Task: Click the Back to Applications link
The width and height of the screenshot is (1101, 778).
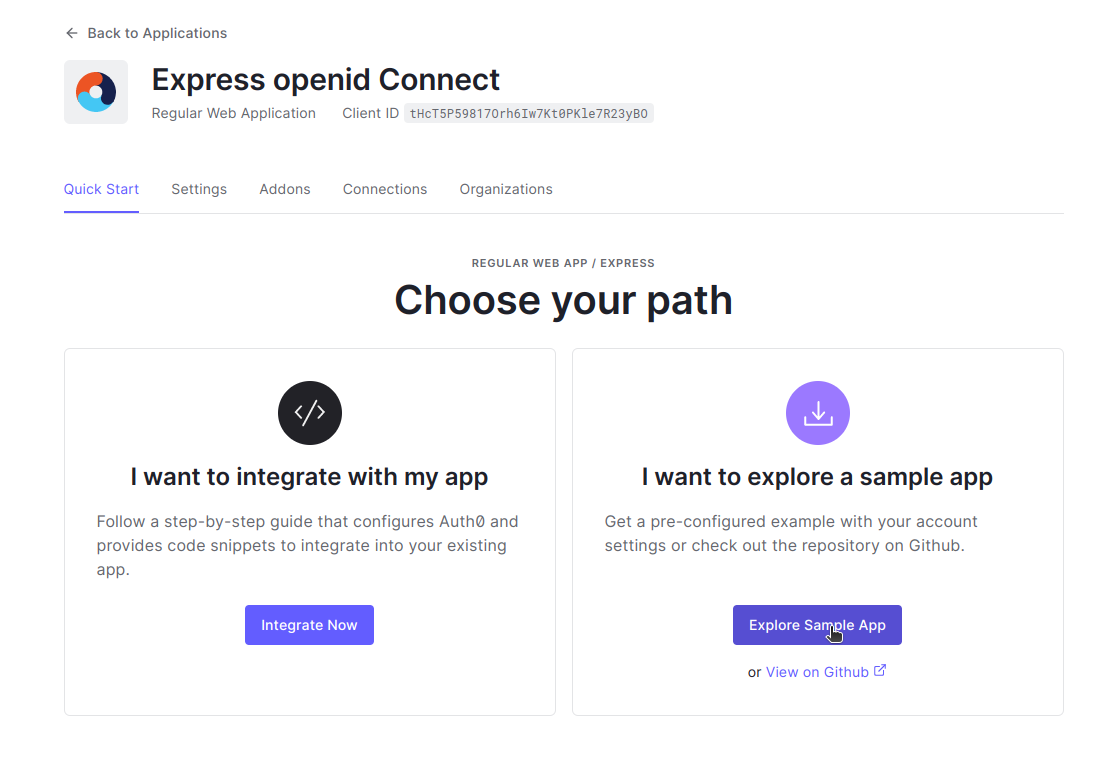Action: click(x=157, y=33)
